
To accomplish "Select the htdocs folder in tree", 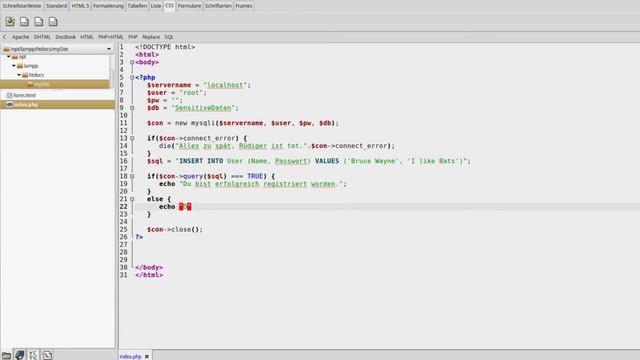I will pos(36,75).
